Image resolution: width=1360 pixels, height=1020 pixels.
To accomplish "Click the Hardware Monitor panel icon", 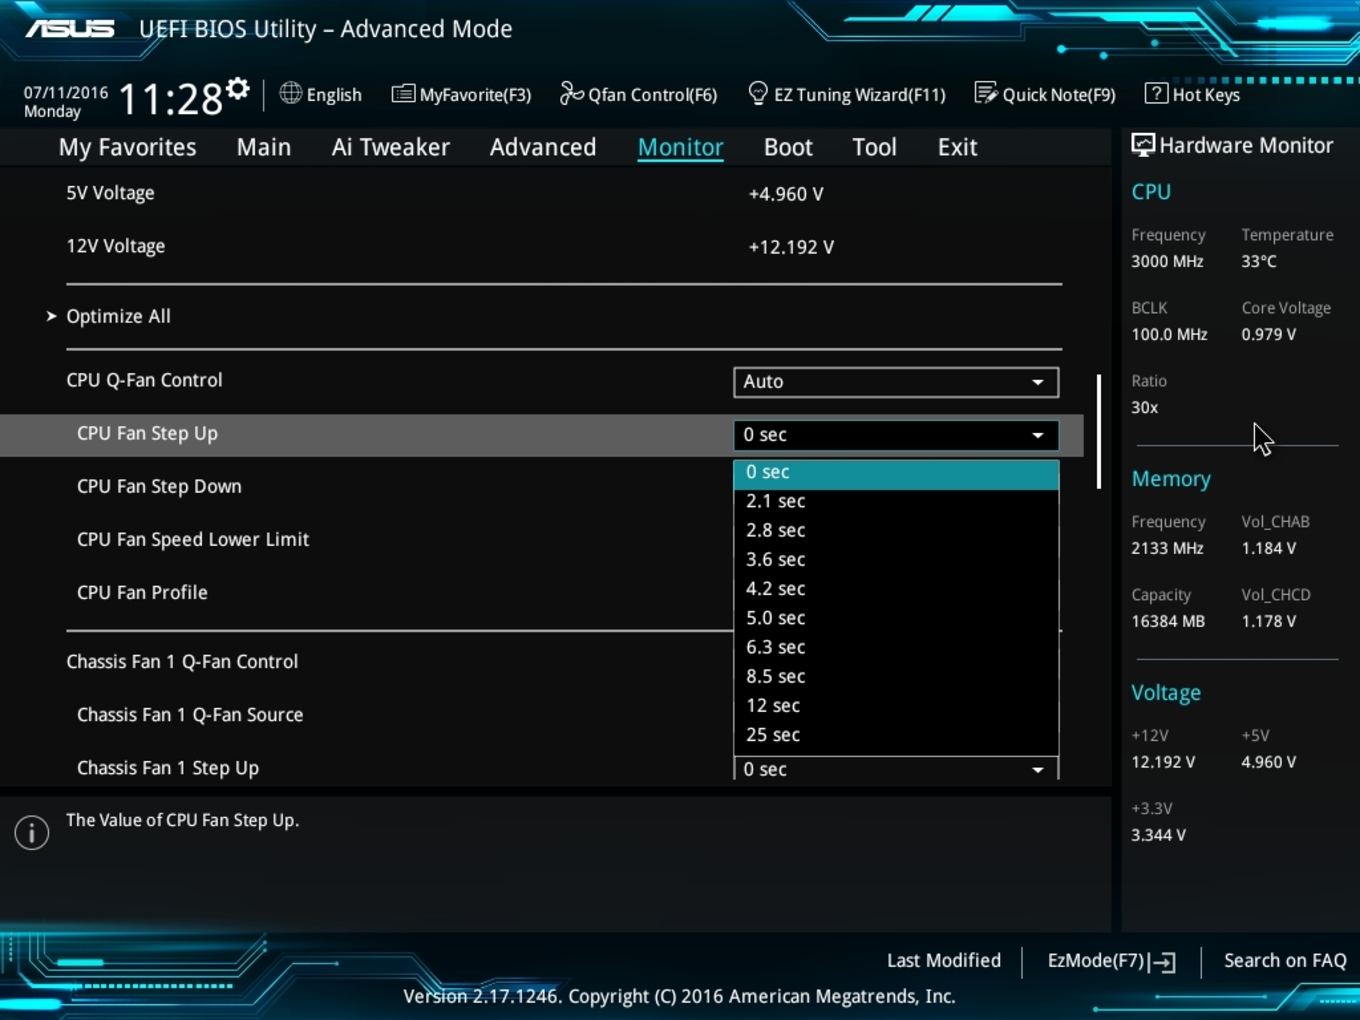I will point(1142,145).
